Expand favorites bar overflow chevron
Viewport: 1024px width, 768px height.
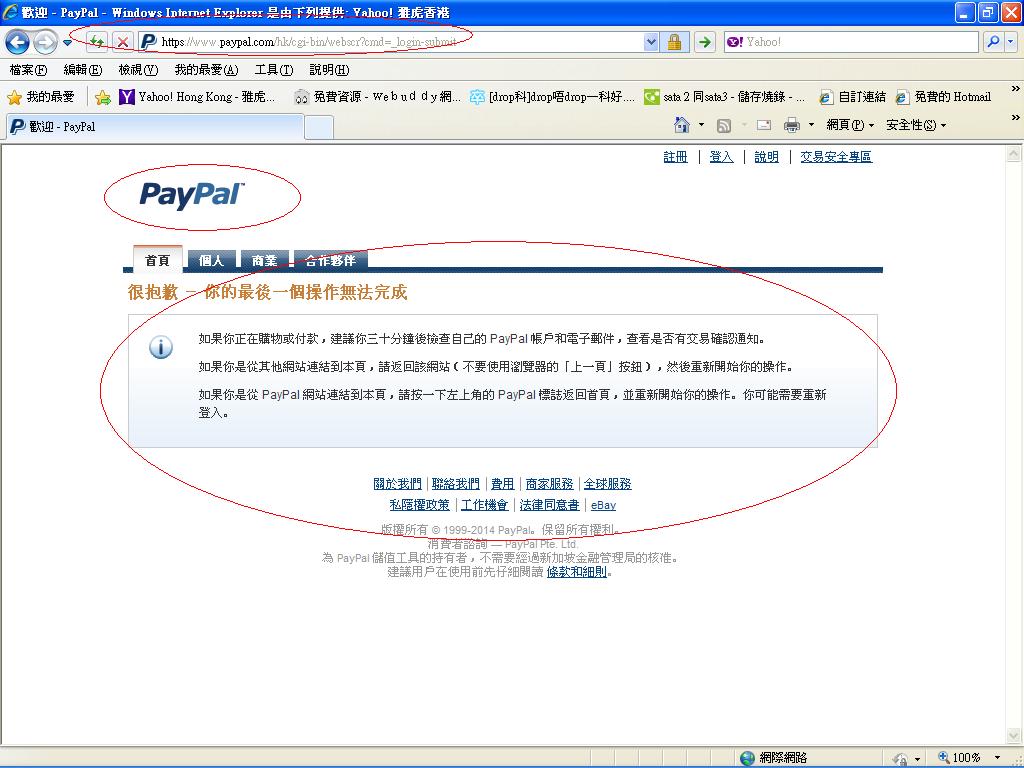click(x=1016, y=89)
